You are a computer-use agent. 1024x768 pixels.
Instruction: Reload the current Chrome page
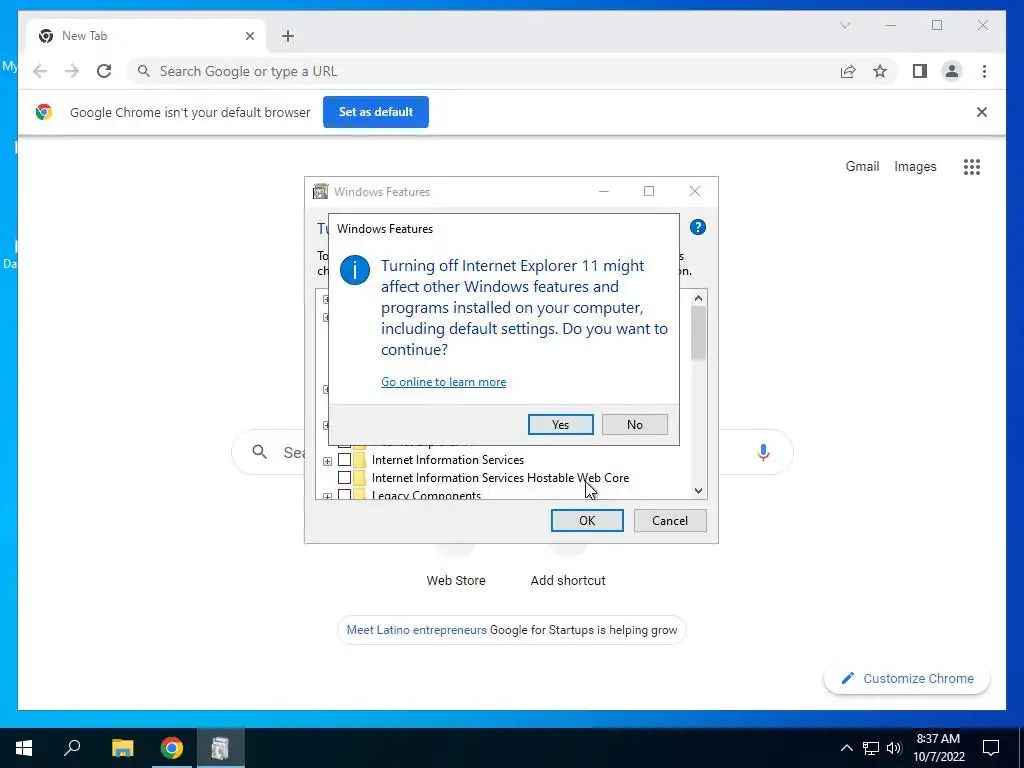[104, 71]
